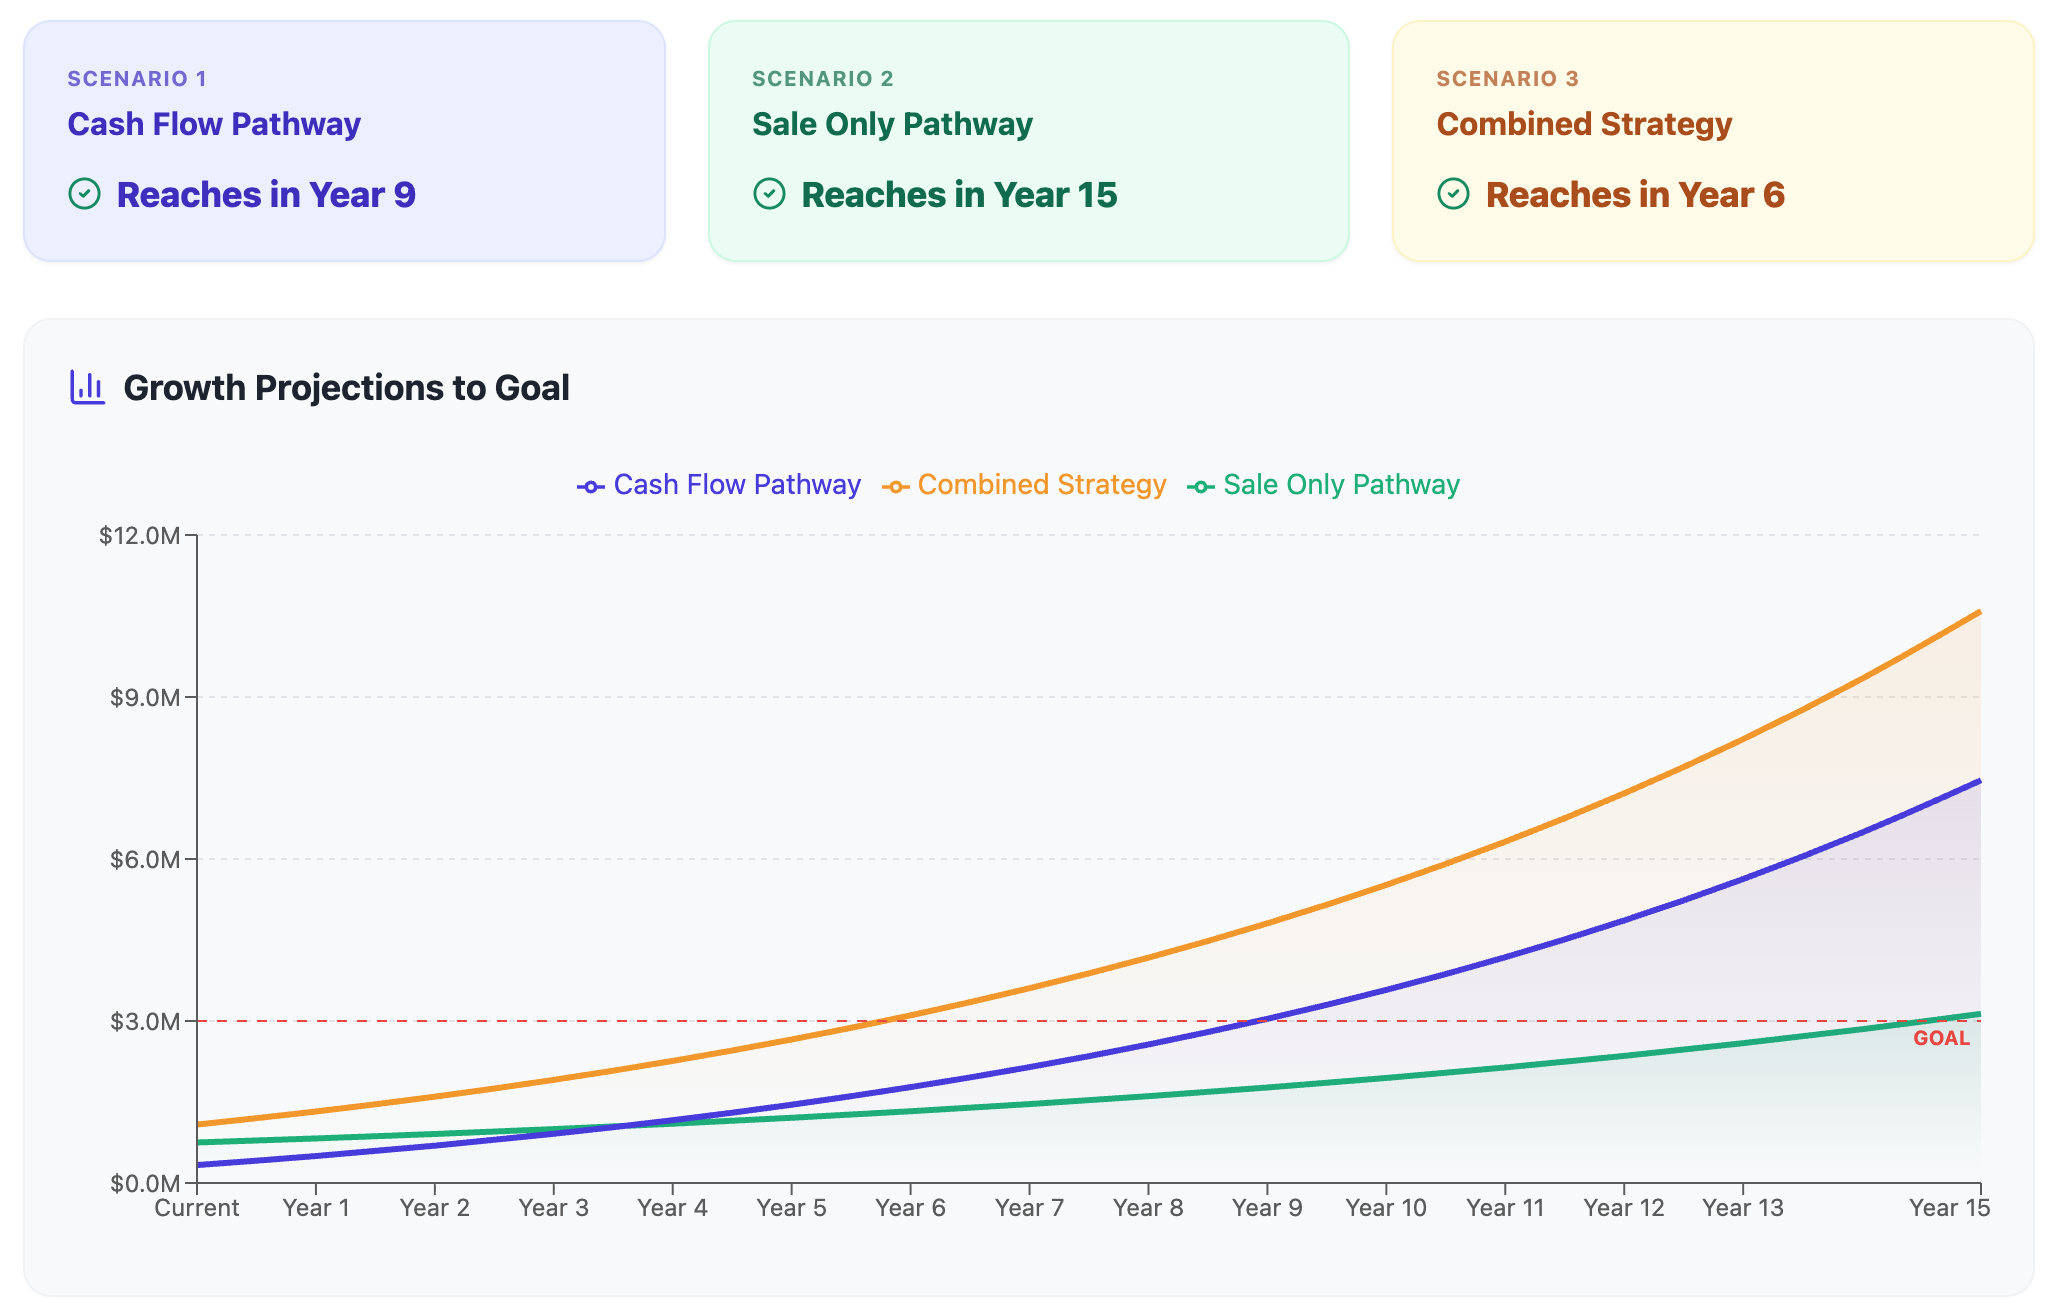Click the red GOAL line label

1941,1039
